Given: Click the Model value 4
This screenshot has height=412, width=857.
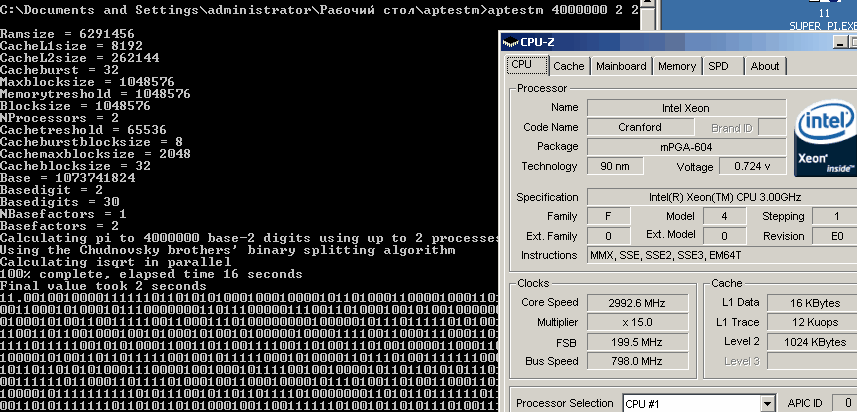Looking at the screenshot, I should (x=724, y=216).
